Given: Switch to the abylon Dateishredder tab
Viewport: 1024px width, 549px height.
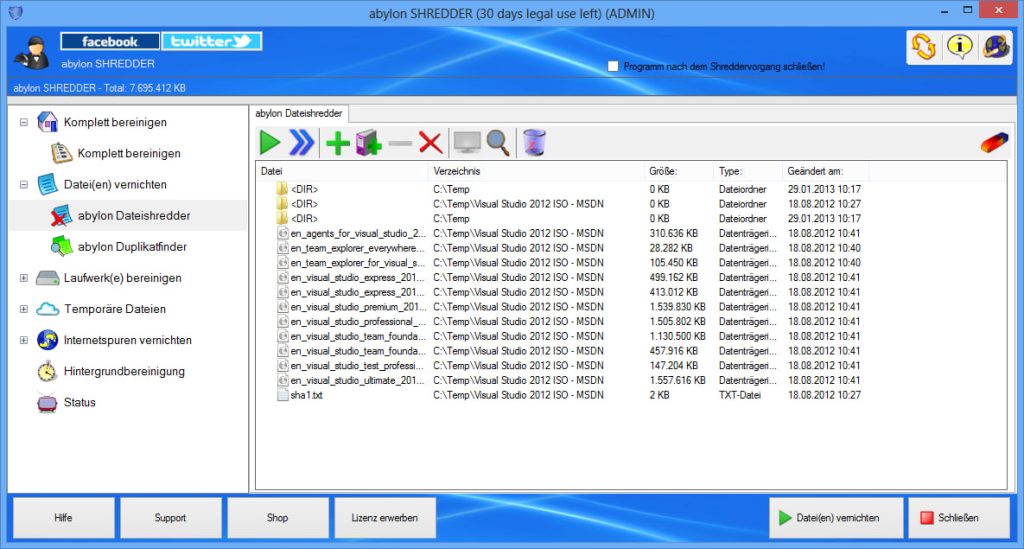Looking at the screenshot, I should pyautogui.click(x=298, y=114).
